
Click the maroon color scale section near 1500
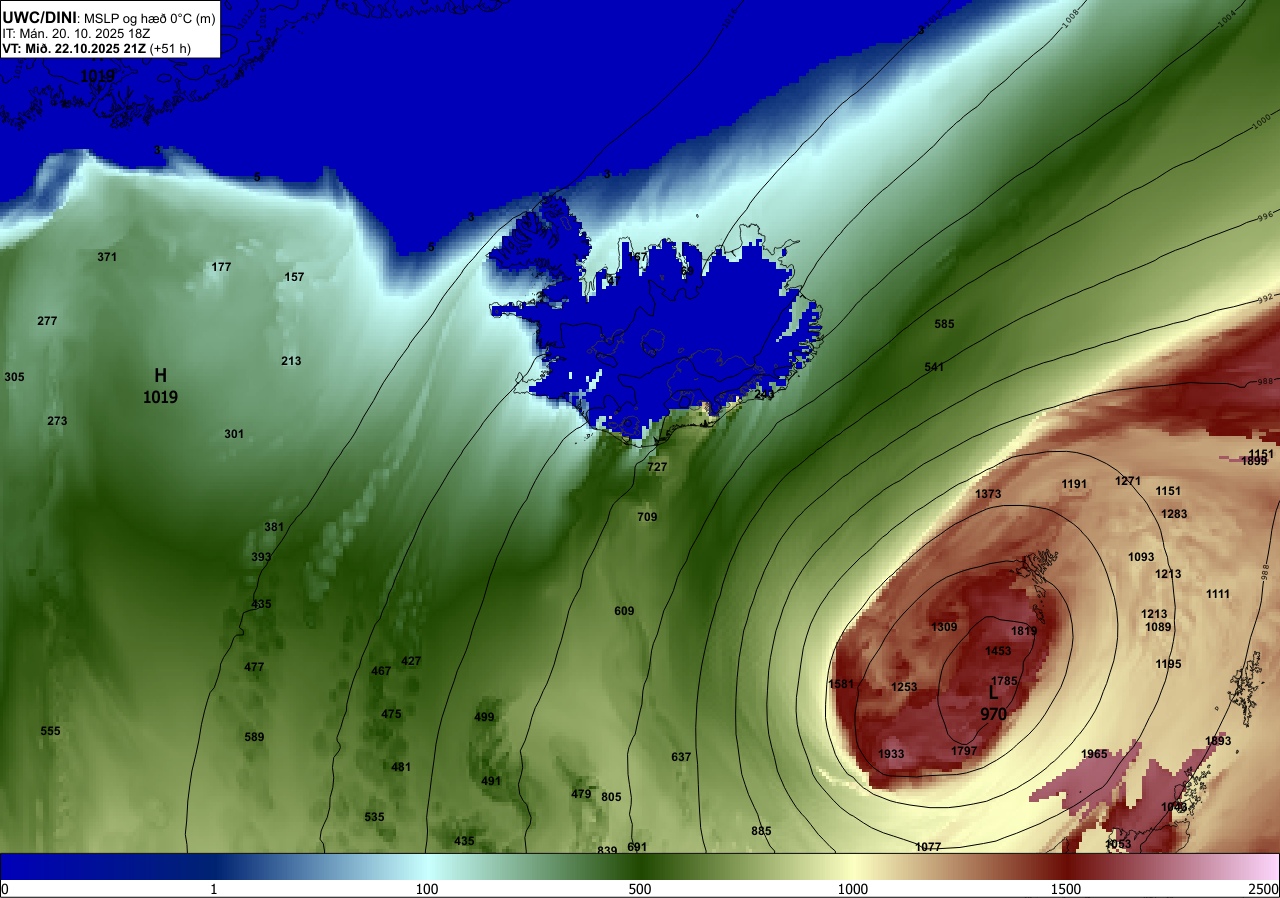click(x=1066, y=866)
